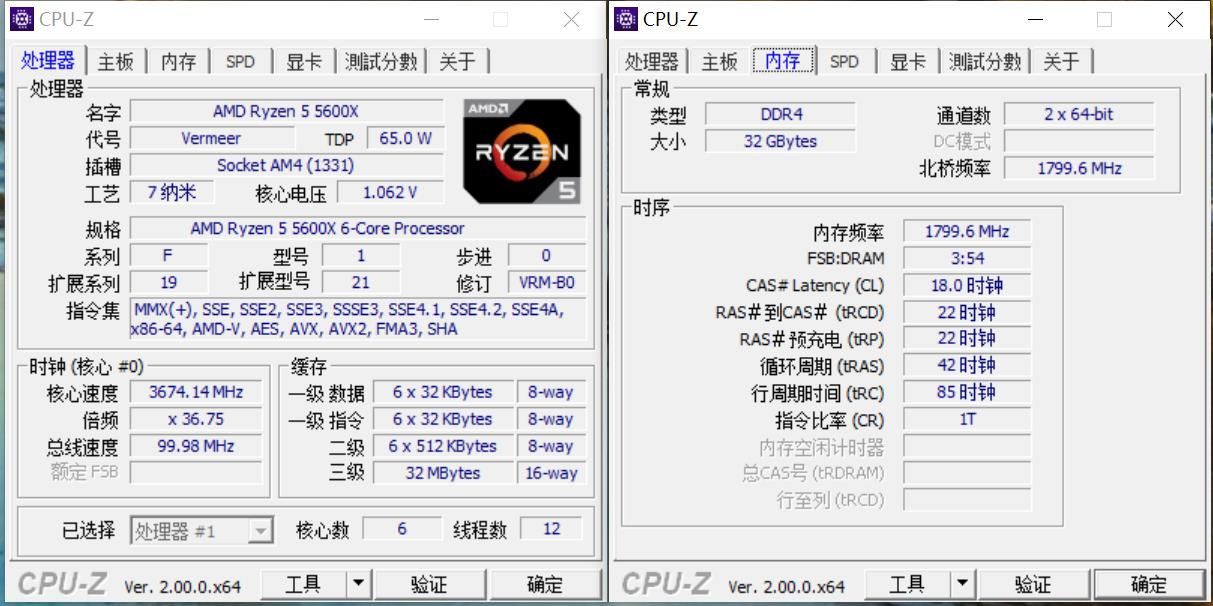The width and height of the screenshot is (1213, 606).
Task: Click the CPU-Z icon in left window title bar
Action: click(22, 18)
